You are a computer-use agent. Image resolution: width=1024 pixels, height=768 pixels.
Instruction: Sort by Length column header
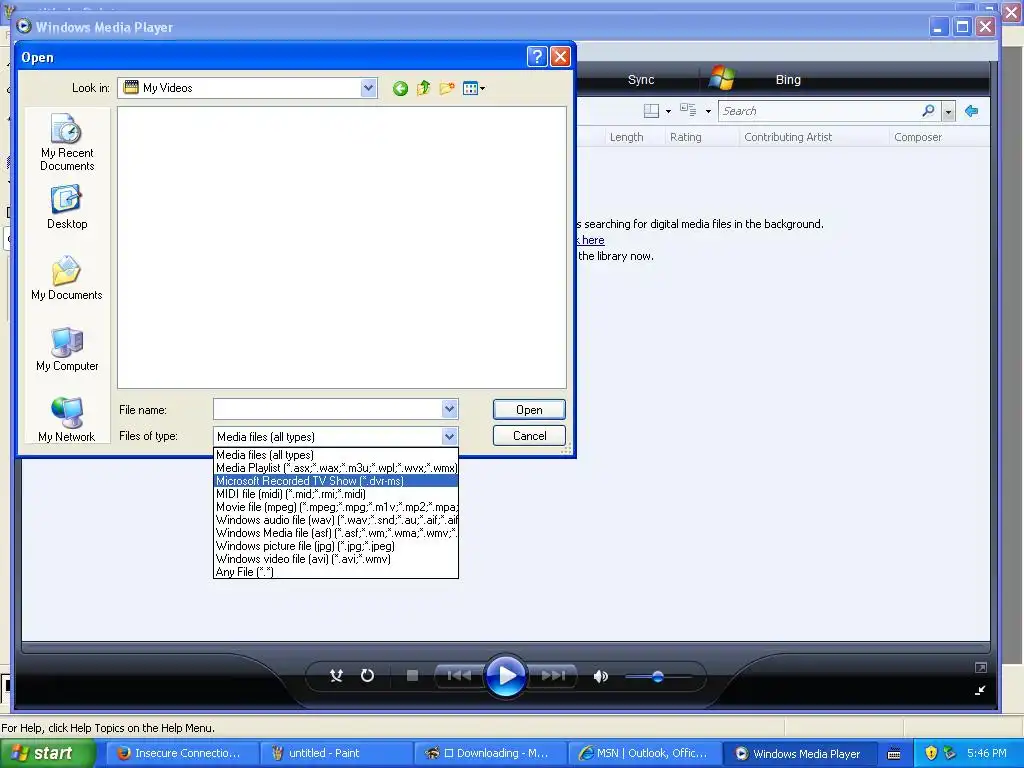pyautogui.click(x=626, y=137)
